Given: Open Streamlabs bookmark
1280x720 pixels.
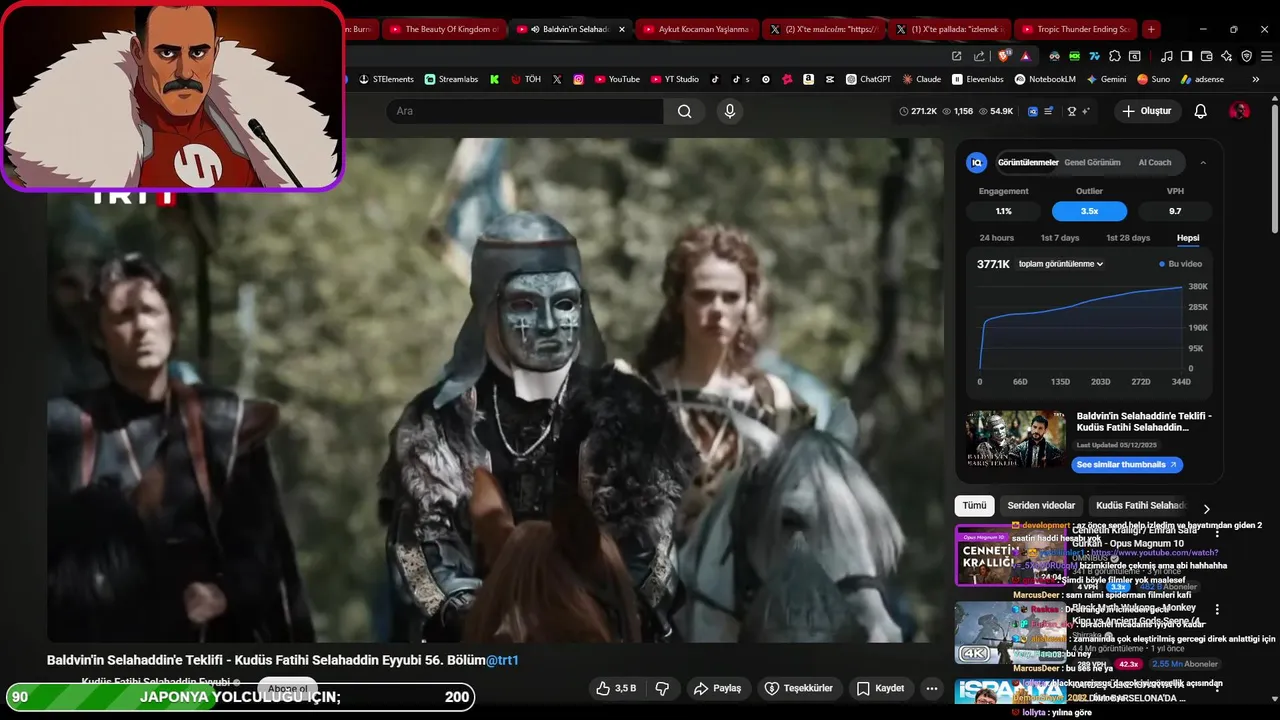Looking at the screenshot, I should [452, 79].
